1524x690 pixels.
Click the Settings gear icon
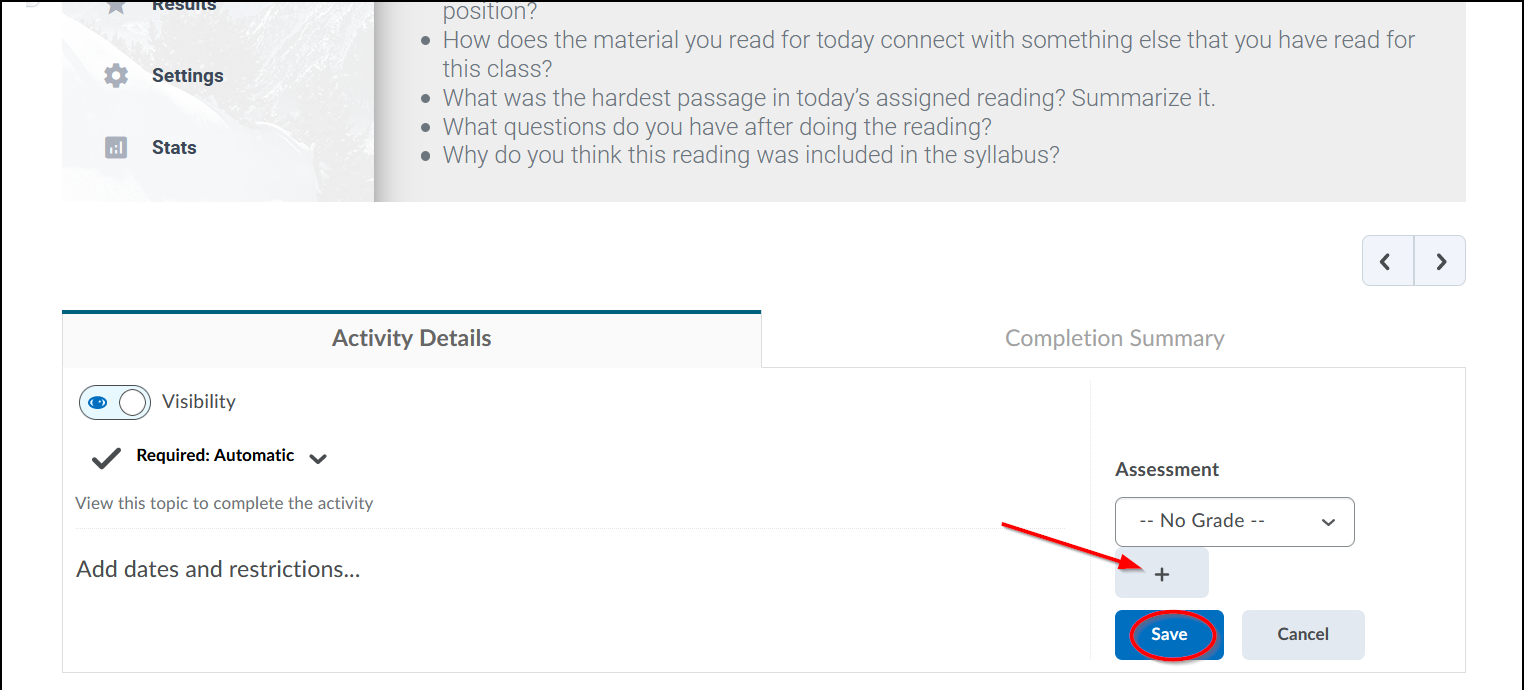pyautogui.click(x=116, y=76)
